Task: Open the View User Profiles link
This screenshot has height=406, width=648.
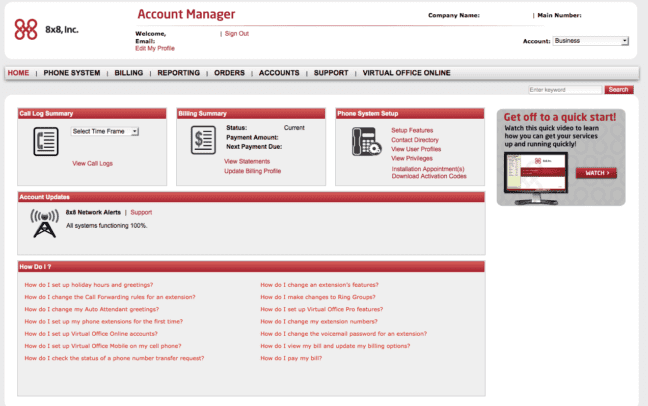Action: [416, 149]
